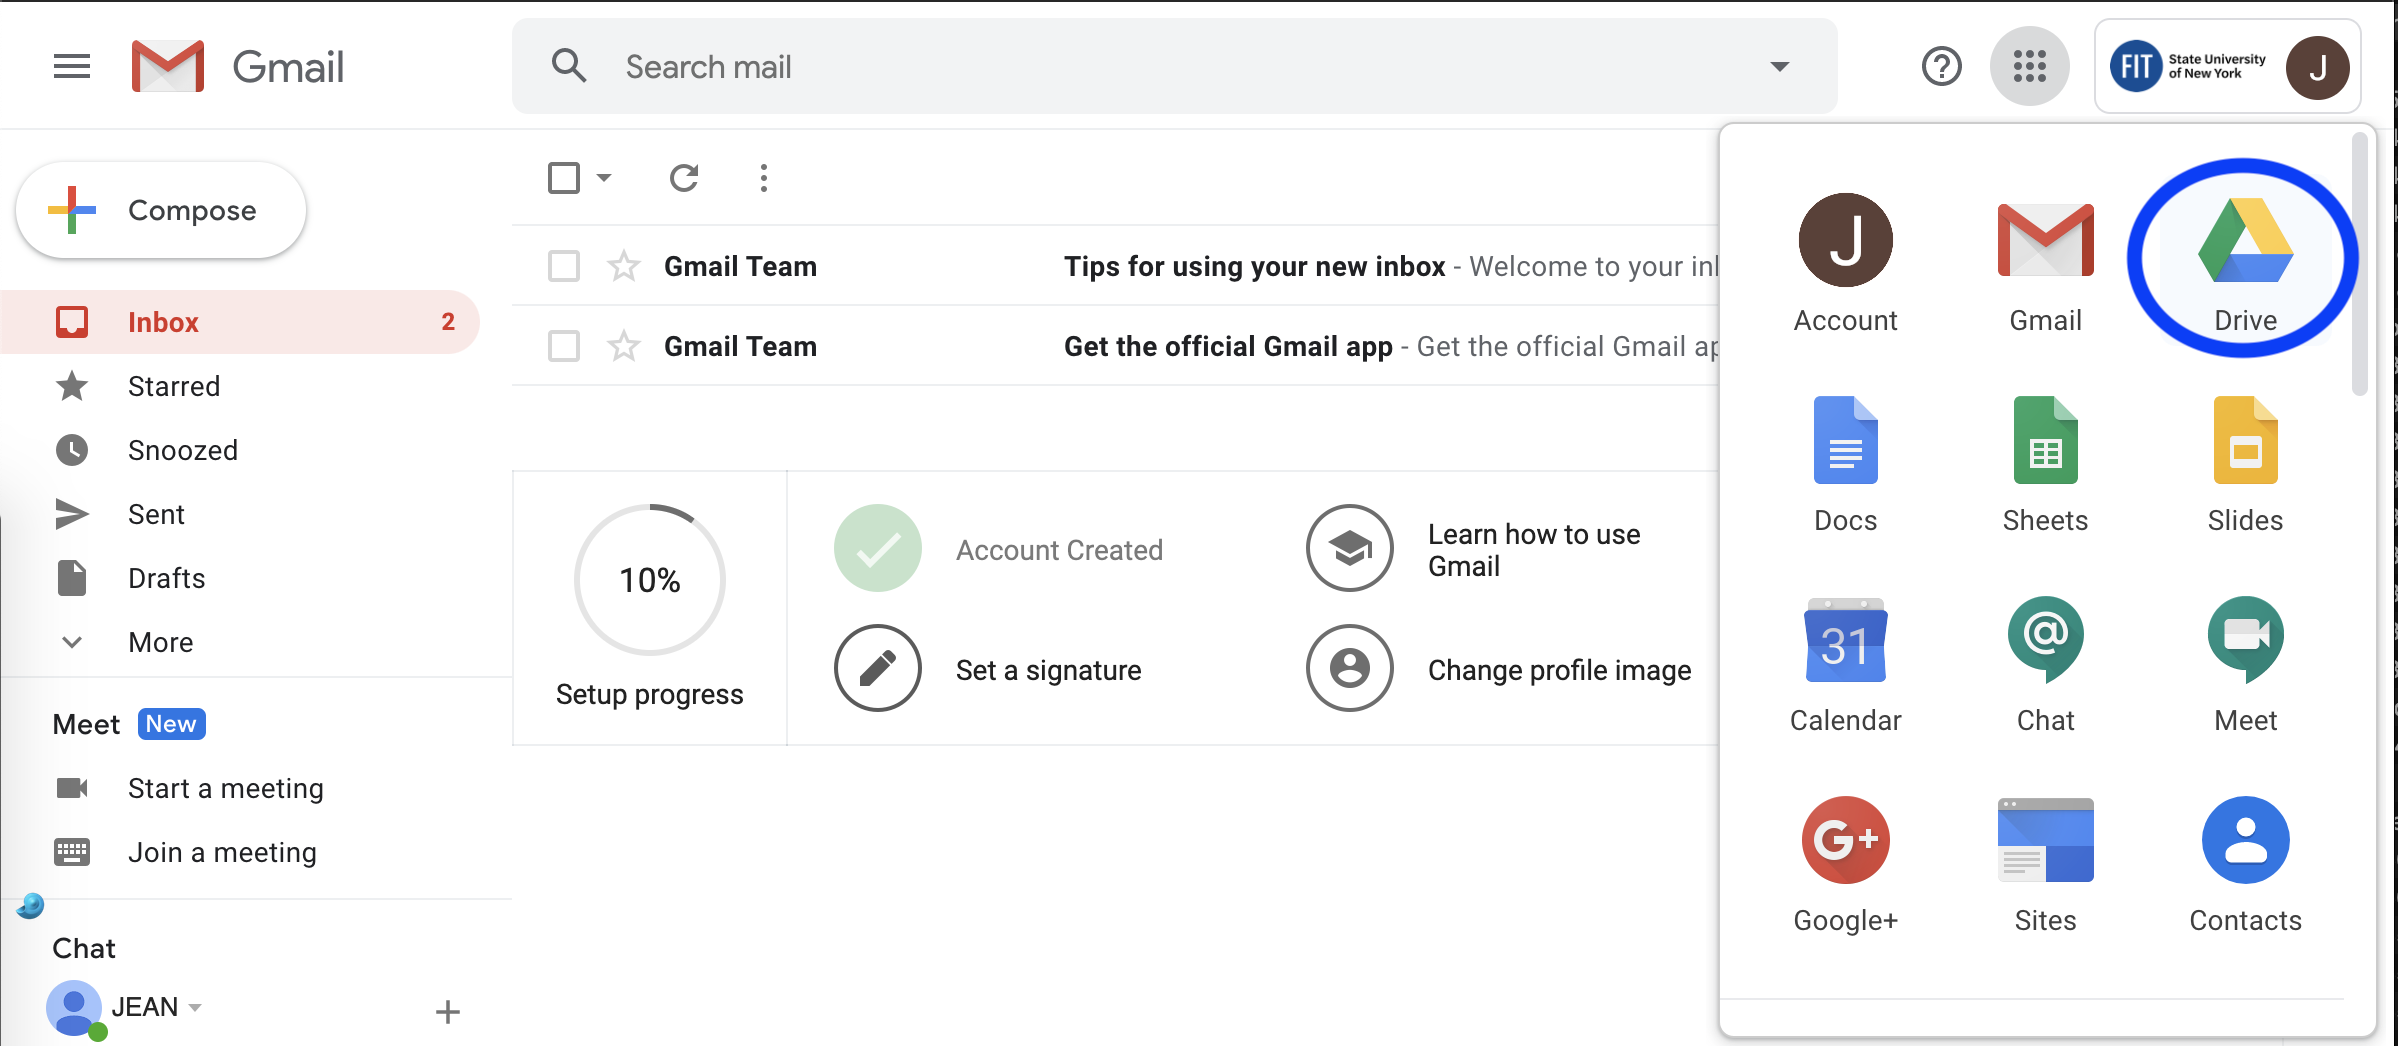Click the 10% setup progress circle
The width and height of the screenshot is (2398, 1046).
(x=650, y=580)
